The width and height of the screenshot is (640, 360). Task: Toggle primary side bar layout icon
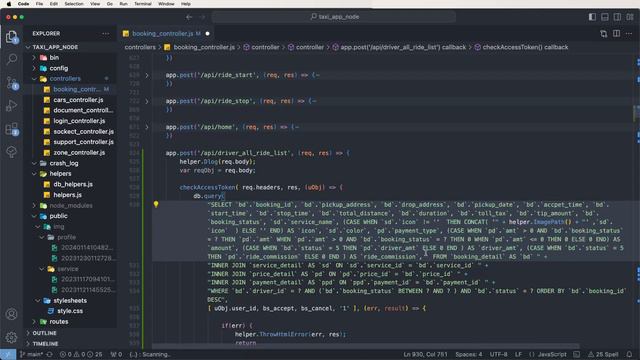point(592,17)
